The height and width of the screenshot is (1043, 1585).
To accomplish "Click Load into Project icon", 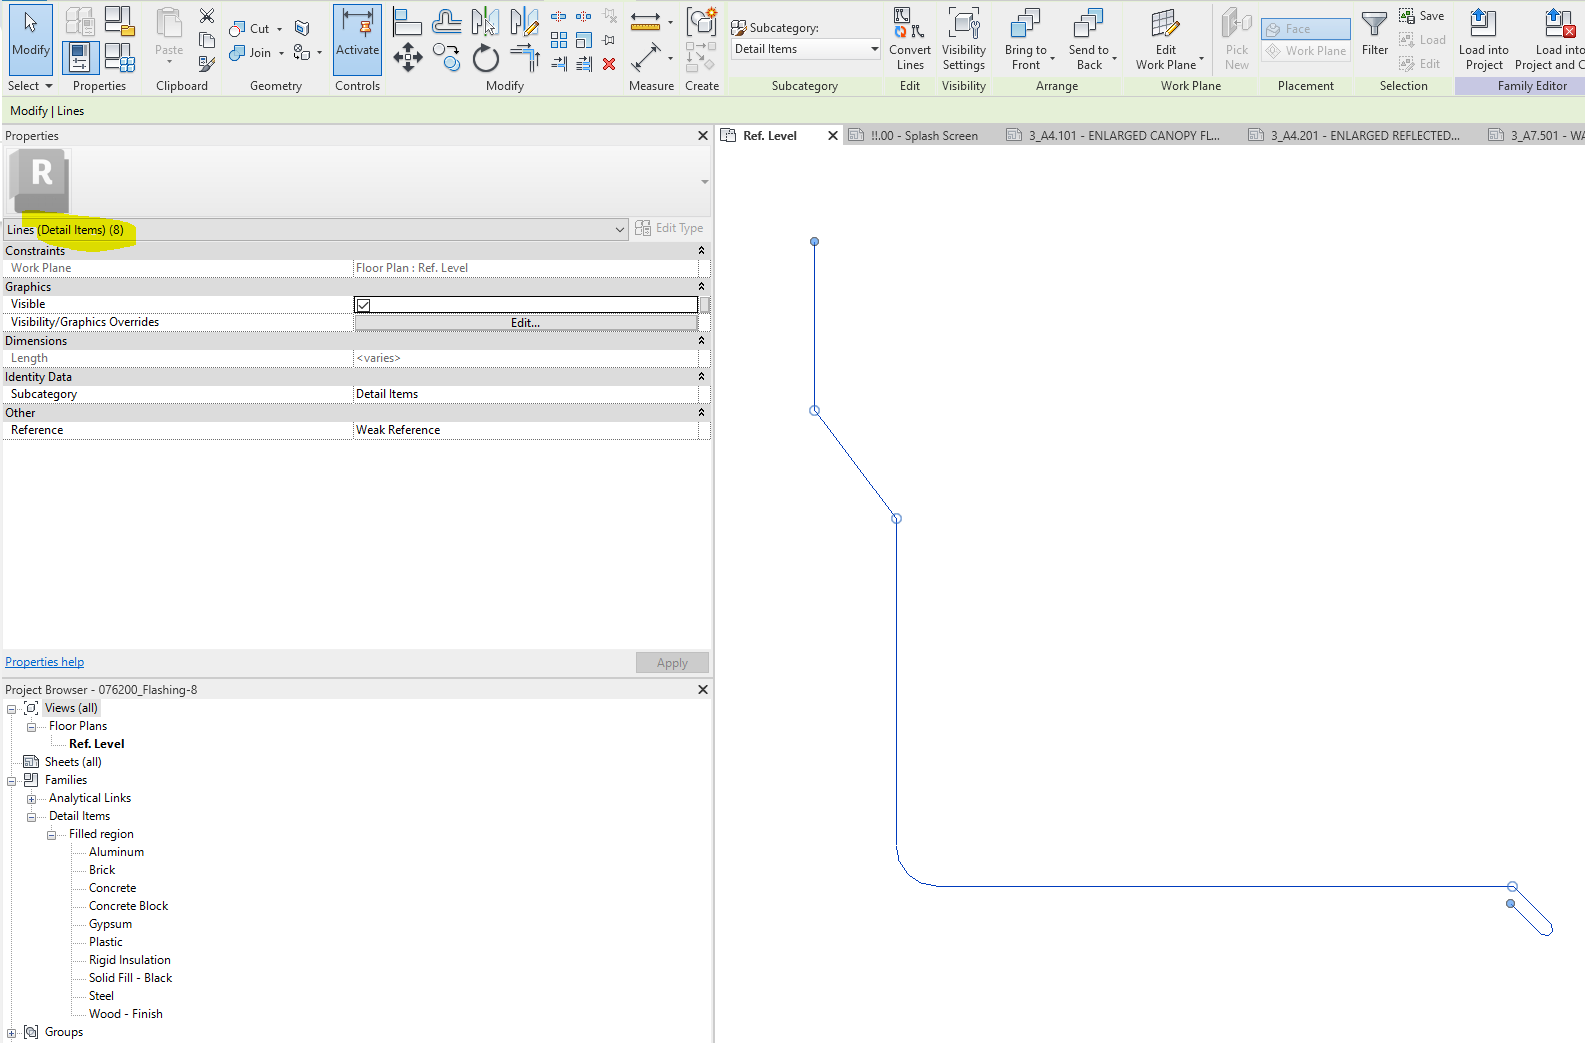I will pyautogui.click(x=1484, y=39).
